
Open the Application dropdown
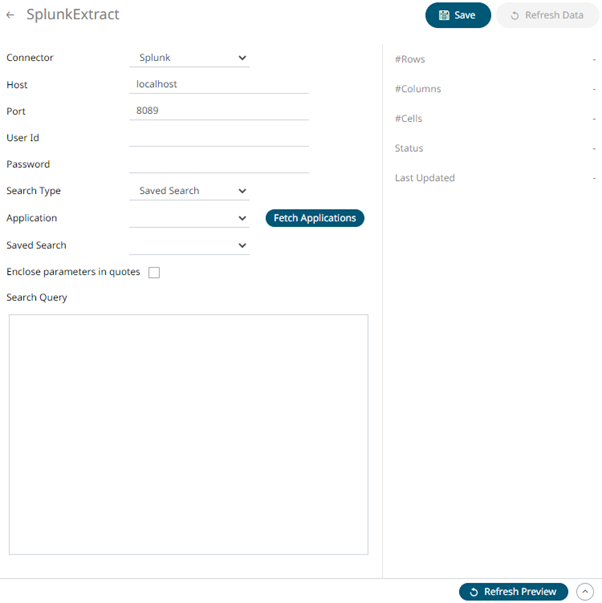point(189,218)
